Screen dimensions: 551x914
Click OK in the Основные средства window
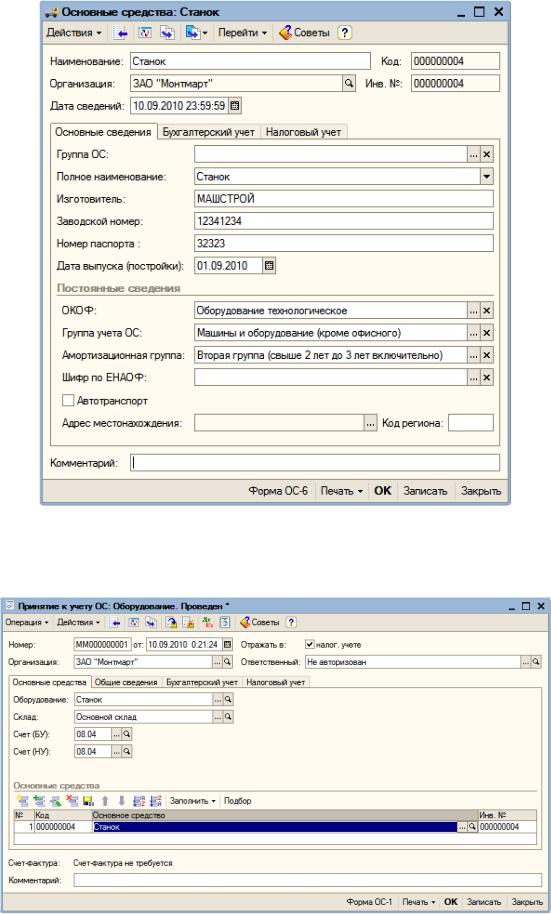pos(382,491)
